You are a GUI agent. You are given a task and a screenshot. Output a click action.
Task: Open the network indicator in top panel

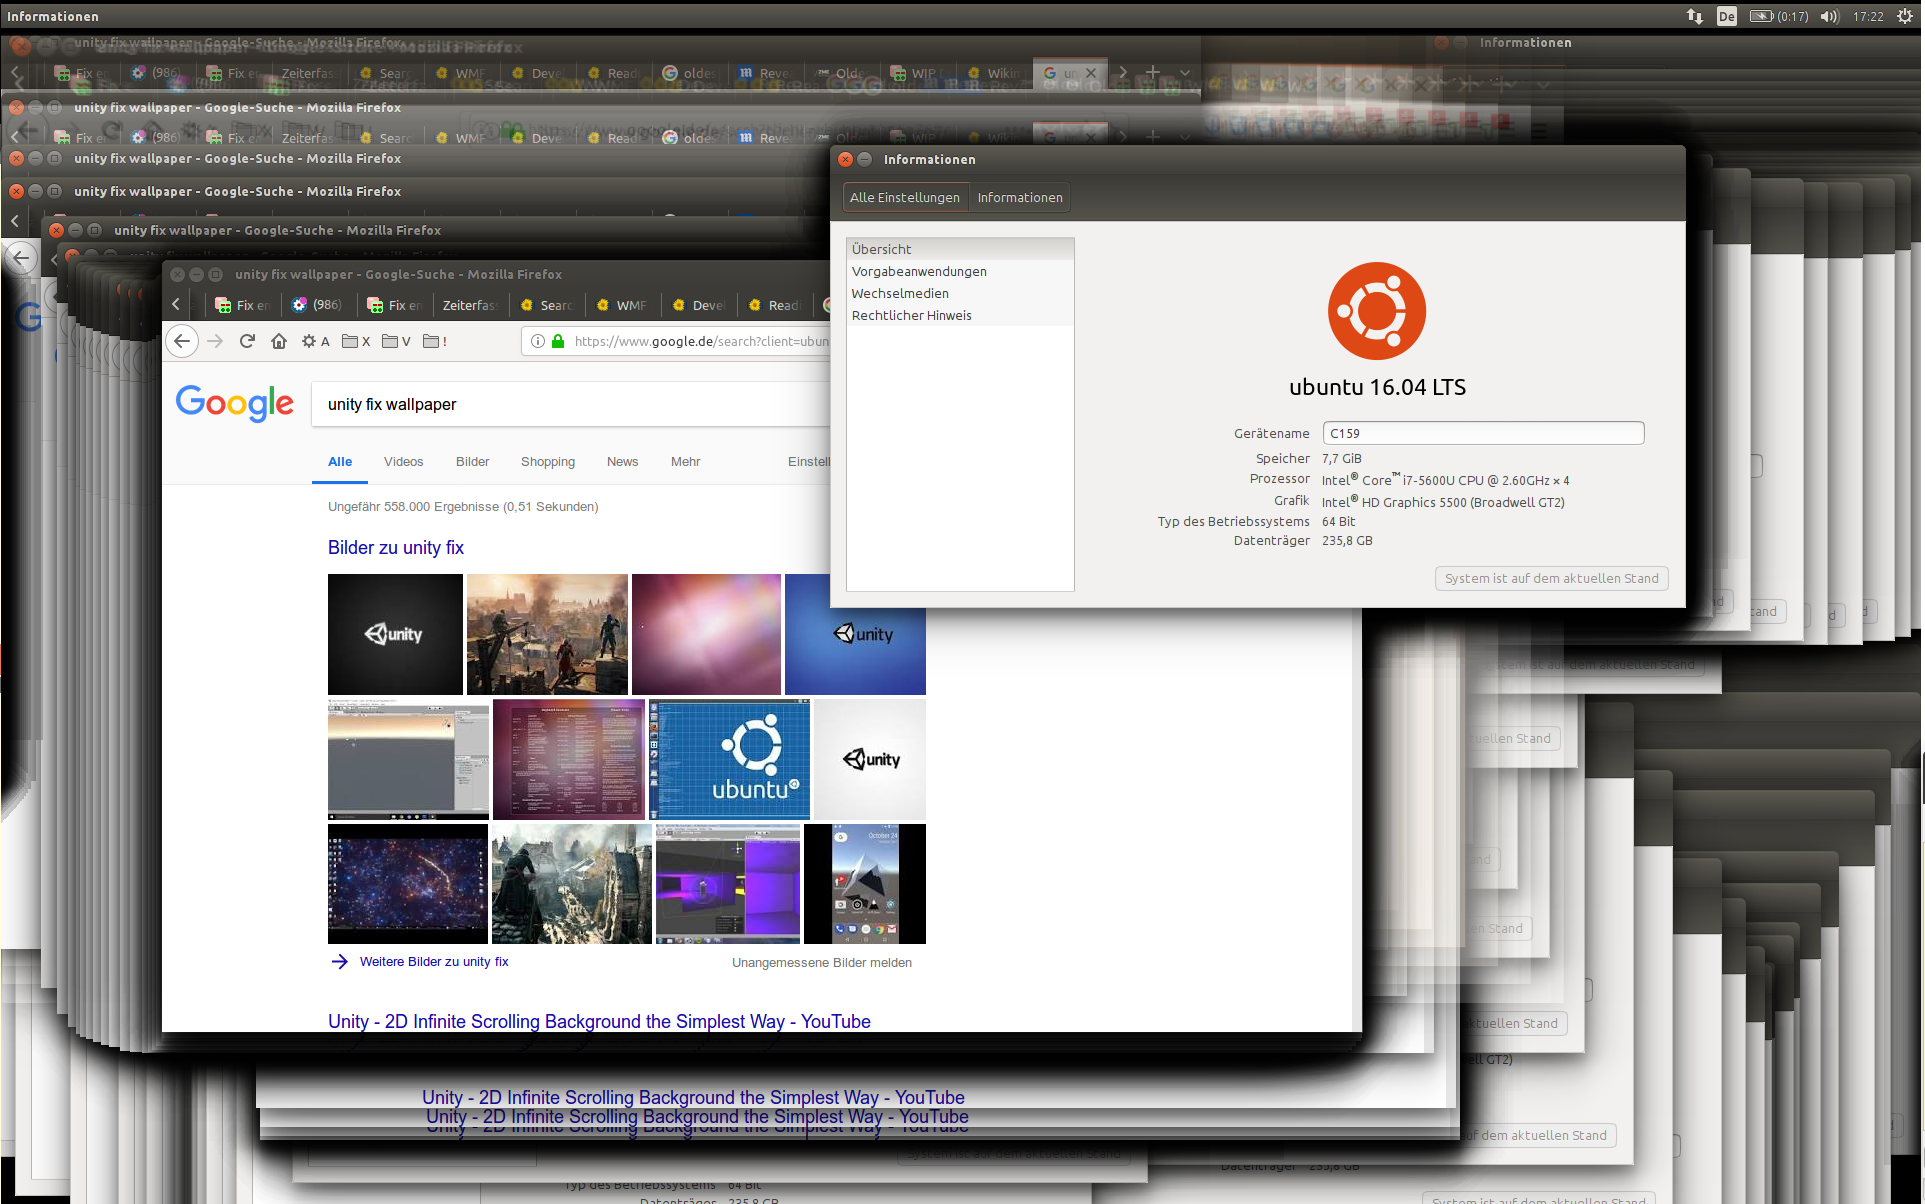click(1695, 16)
